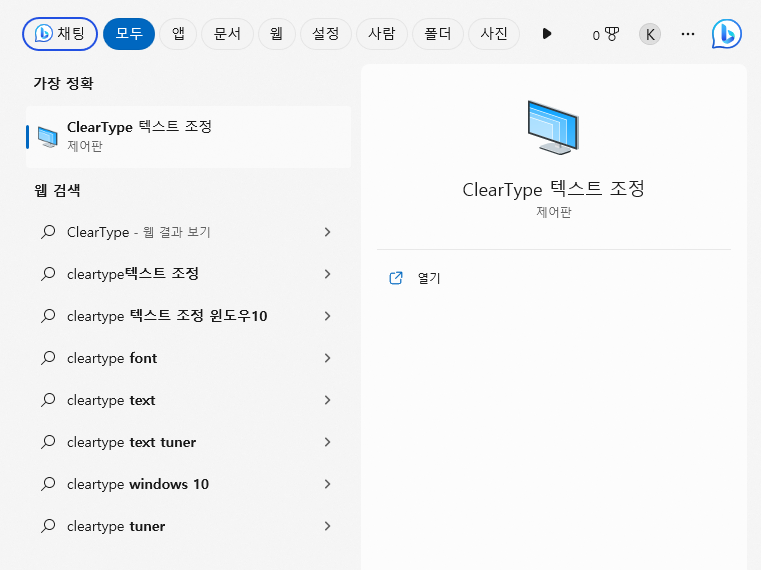Click search icon beside cleartype windows 10
761x570 pixels.
[x=48, y=484]
